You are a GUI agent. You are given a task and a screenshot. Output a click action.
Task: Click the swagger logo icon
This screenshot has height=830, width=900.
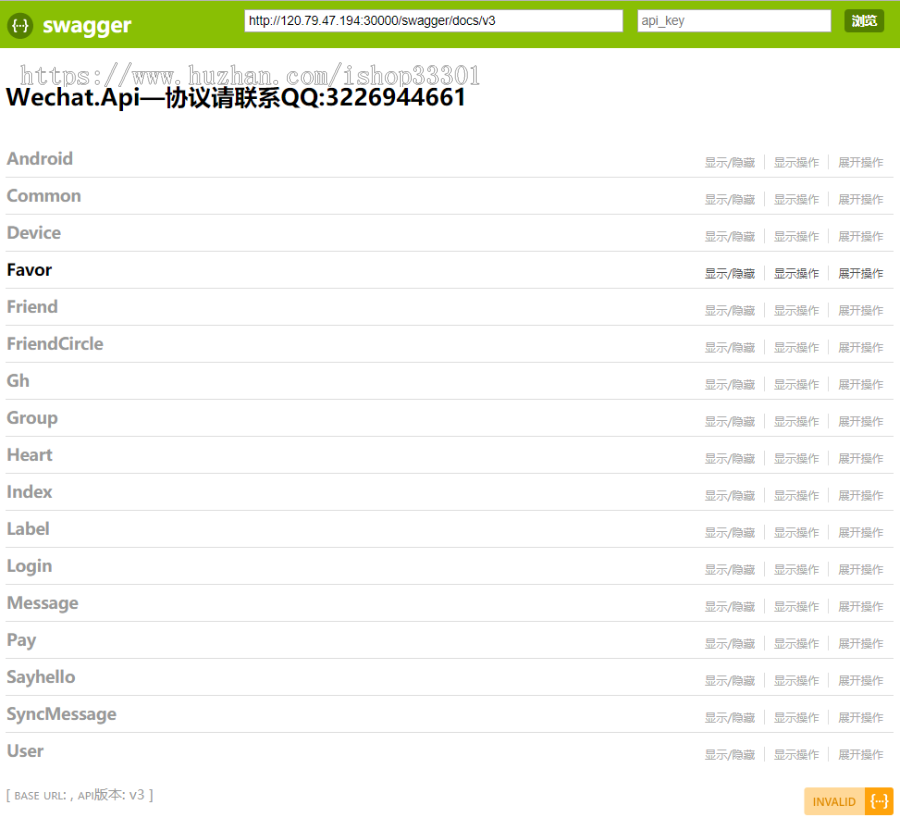[20, 25]
